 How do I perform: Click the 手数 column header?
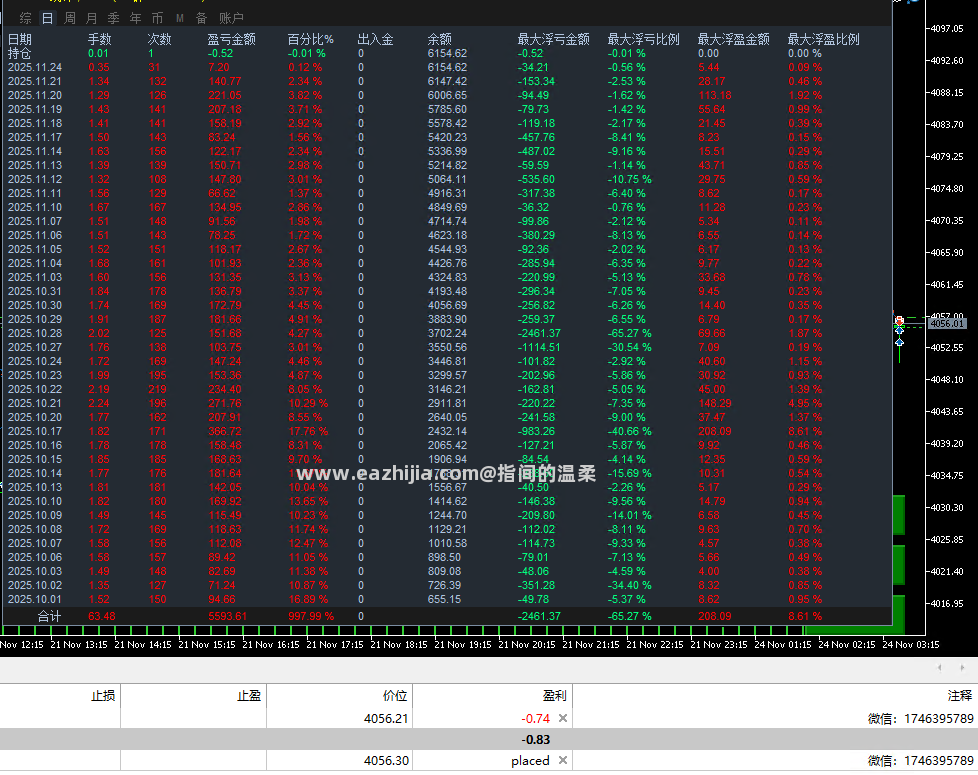point(99,39)
